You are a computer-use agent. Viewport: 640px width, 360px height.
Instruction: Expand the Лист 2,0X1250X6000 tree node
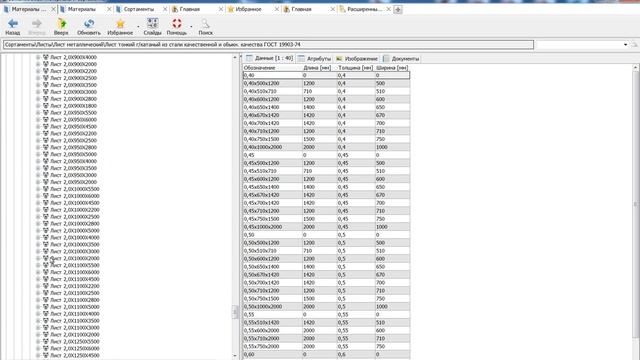click(38, 349)
